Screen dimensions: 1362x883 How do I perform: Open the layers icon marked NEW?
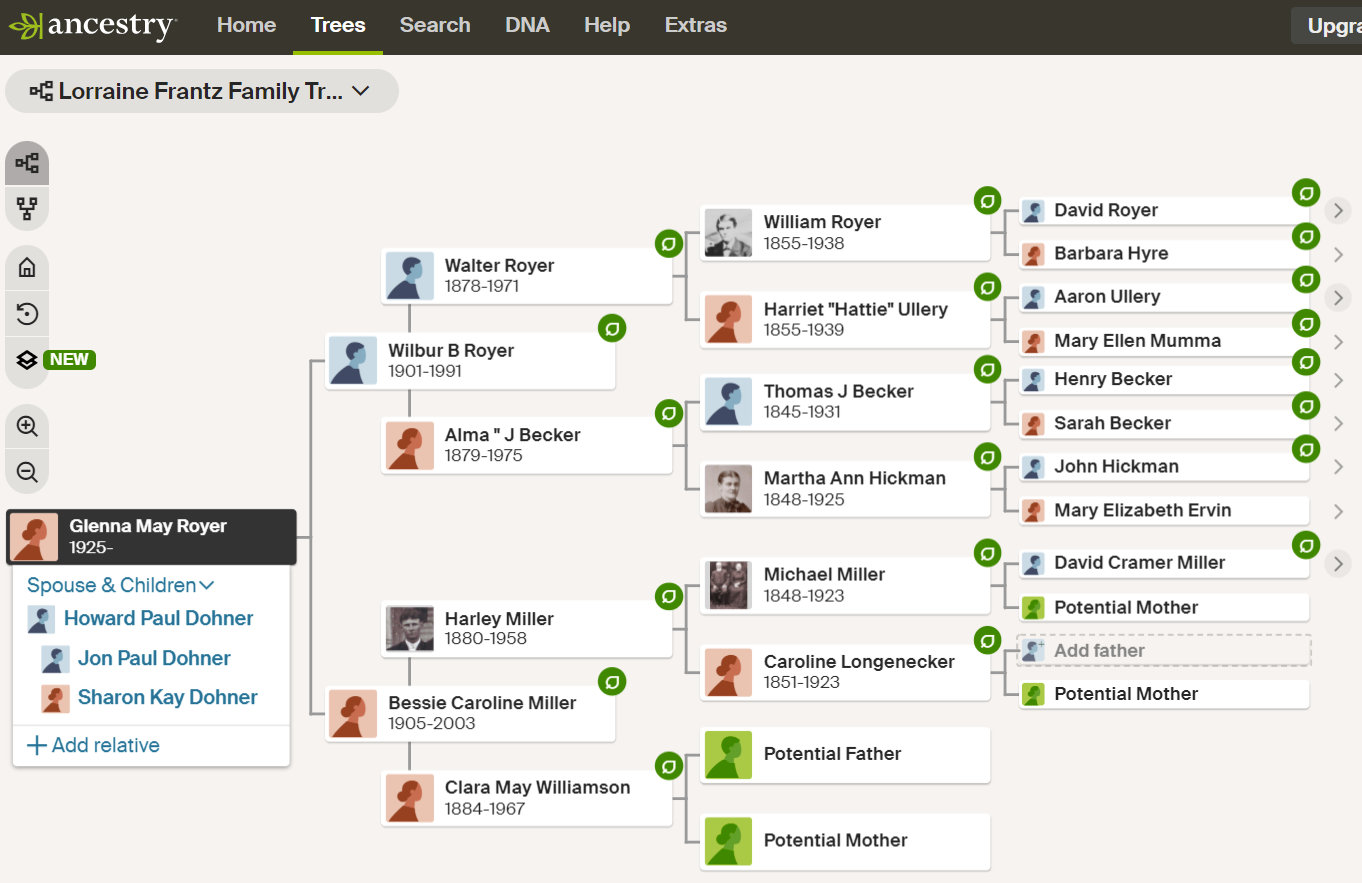tap(27, 360)
